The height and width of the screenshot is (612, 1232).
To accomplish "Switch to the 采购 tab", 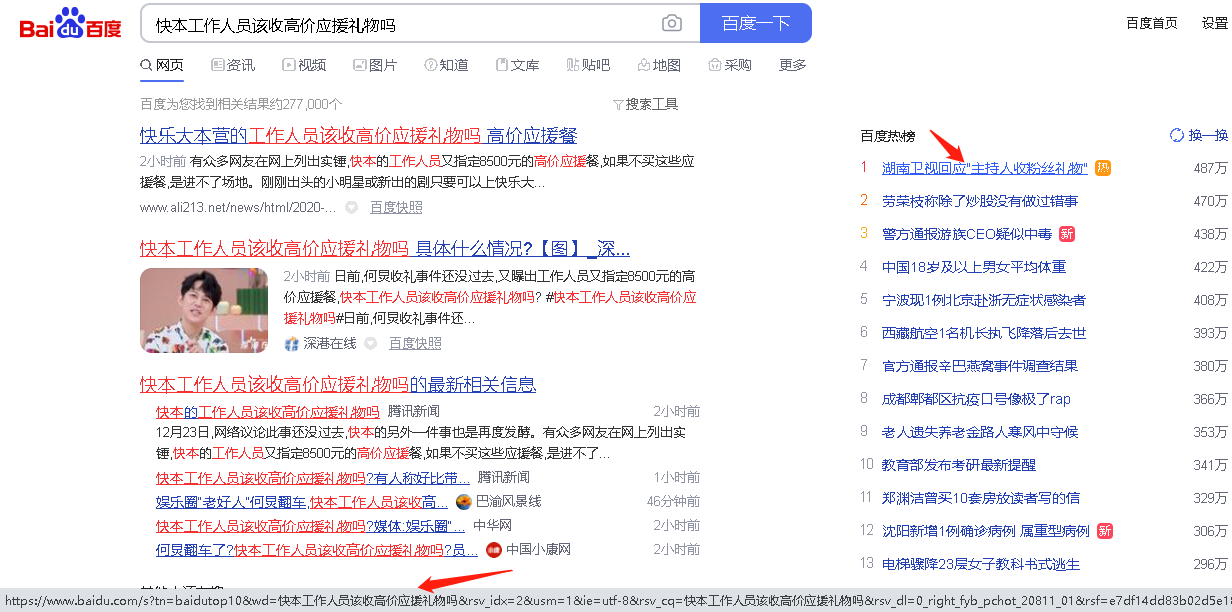I will (x=730, y=65).
